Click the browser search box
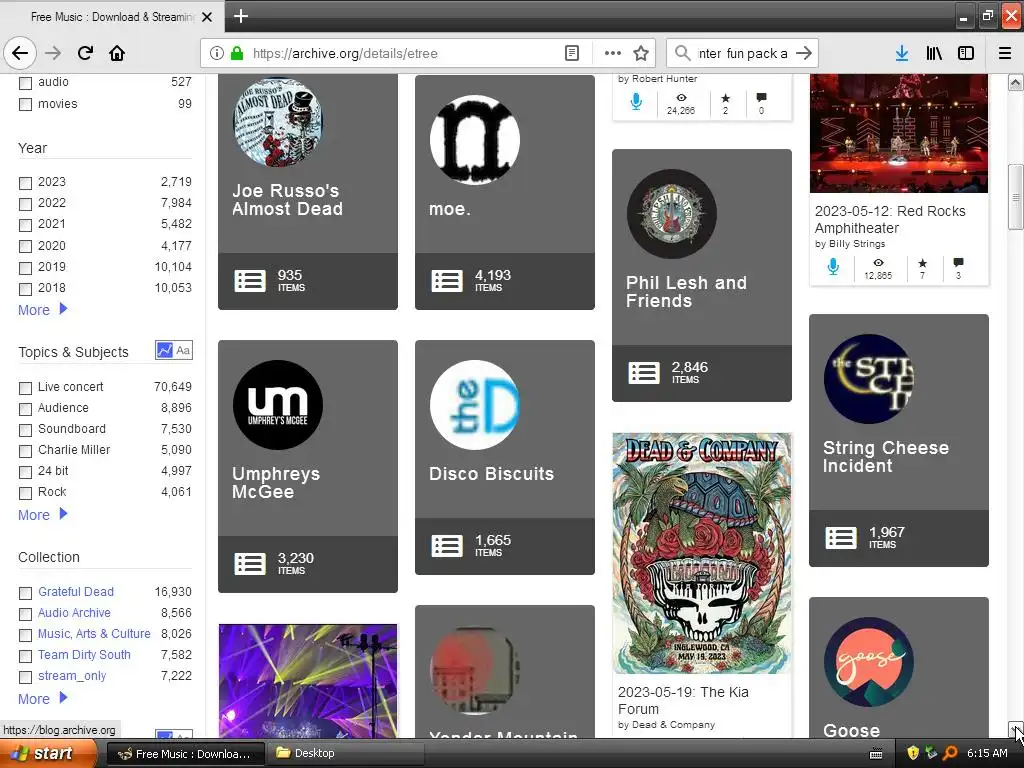1024x768 pixels. point(742,53)
